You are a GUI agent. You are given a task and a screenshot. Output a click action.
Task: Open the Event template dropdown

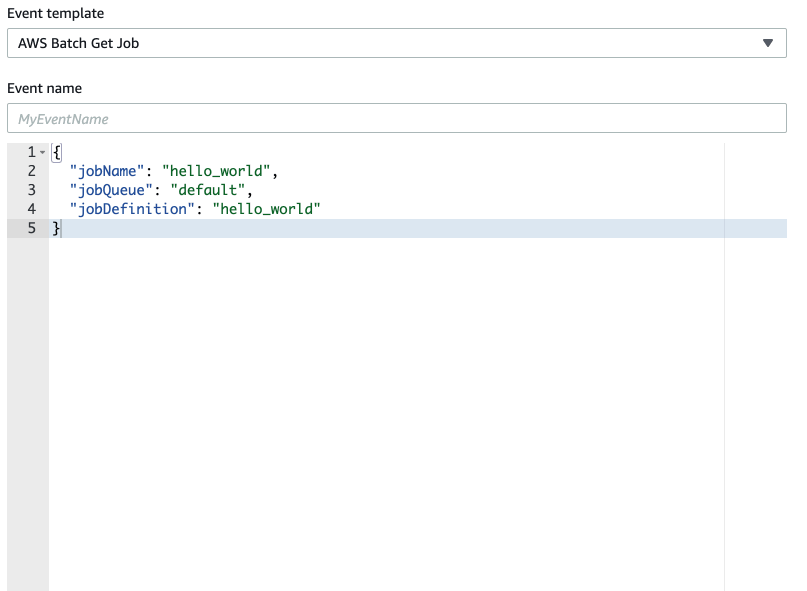[x=397, y=43]
